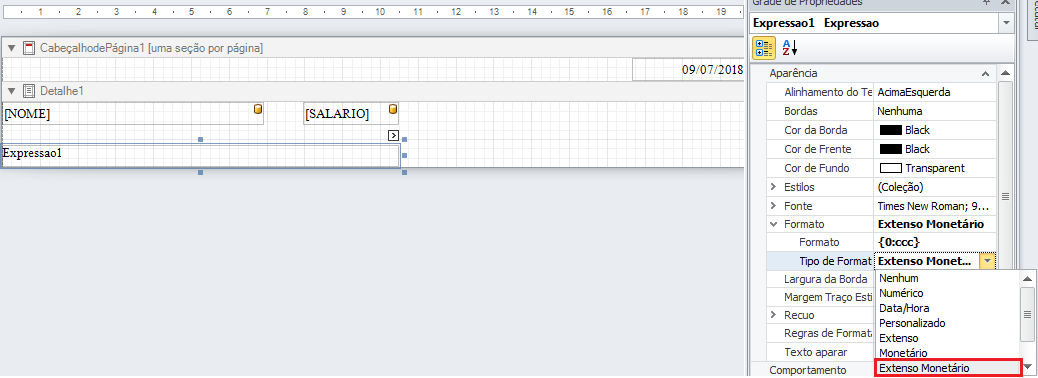Click the CabeçalhodePágina1 band icon
This screenshot has width=1038, height=378.
pos(28,48)
